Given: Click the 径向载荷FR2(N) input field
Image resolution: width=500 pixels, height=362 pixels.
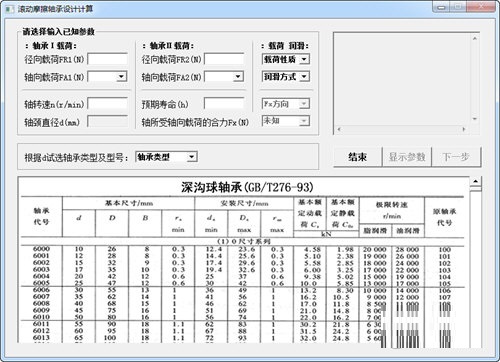Looking at the screenshot, I should click(x=224, y=59).
